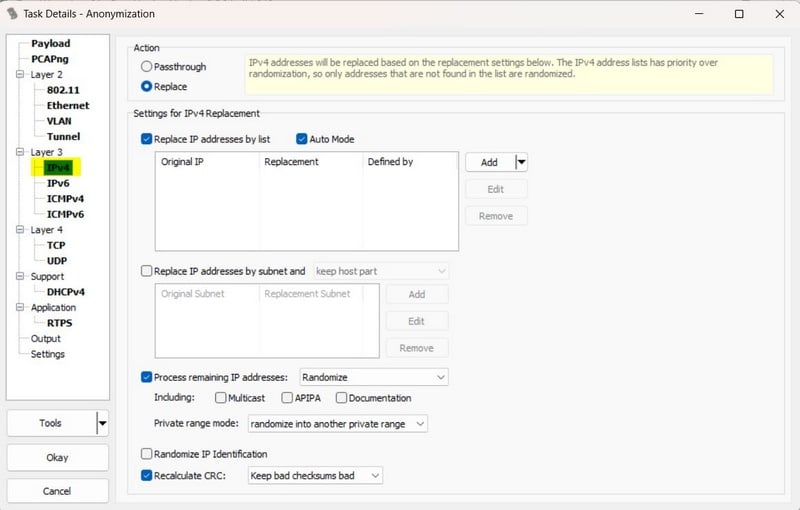The height and width of the screenshot is (510, 800).
Task: Select Payload in the tree
Action: pyautogui.click(x=51, y=43)
